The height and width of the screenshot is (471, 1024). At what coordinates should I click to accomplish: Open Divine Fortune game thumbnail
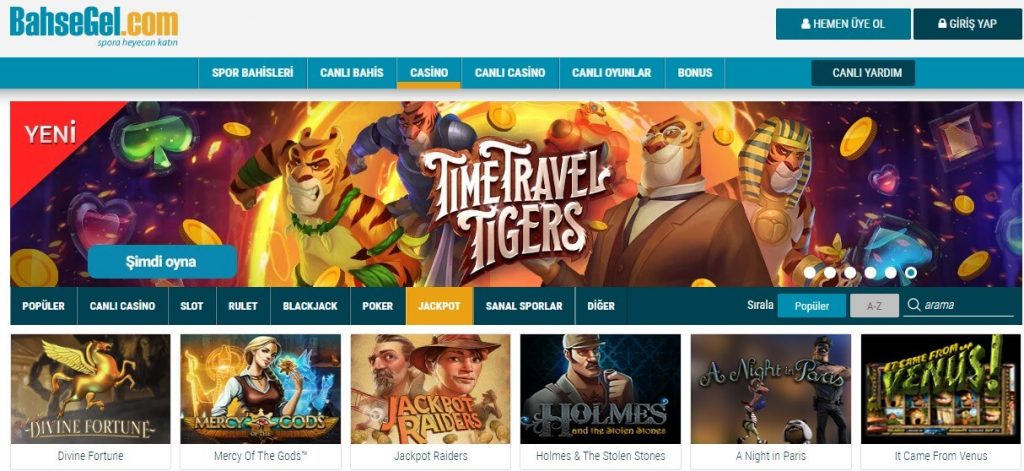90,389
